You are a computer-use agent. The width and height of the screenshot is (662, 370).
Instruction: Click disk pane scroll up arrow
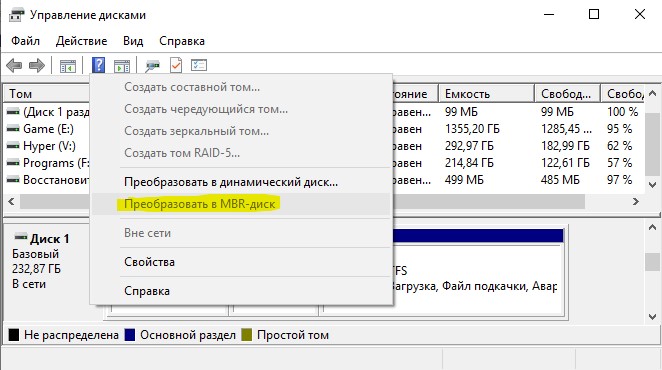point(652,227)
